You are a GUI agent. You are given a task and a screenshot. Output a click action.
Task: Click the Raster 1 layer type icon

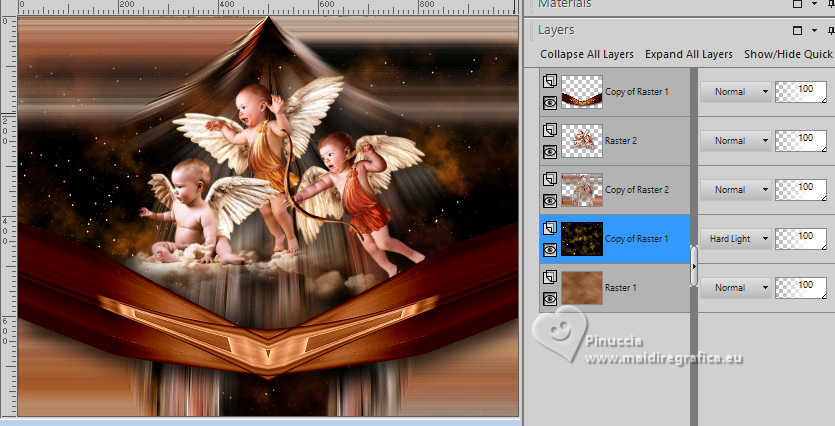click(550, 277)
